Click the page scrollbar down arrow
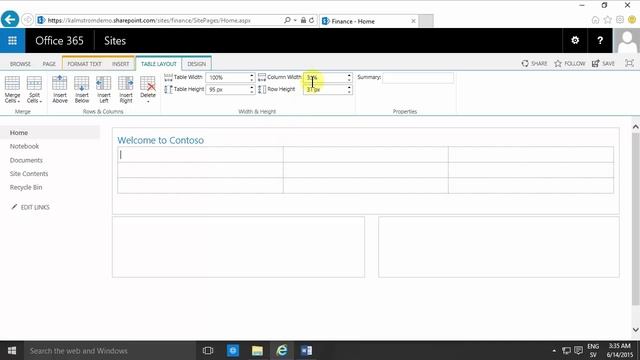The height and width of the screenshot is (360, 640). coord(636,330)
